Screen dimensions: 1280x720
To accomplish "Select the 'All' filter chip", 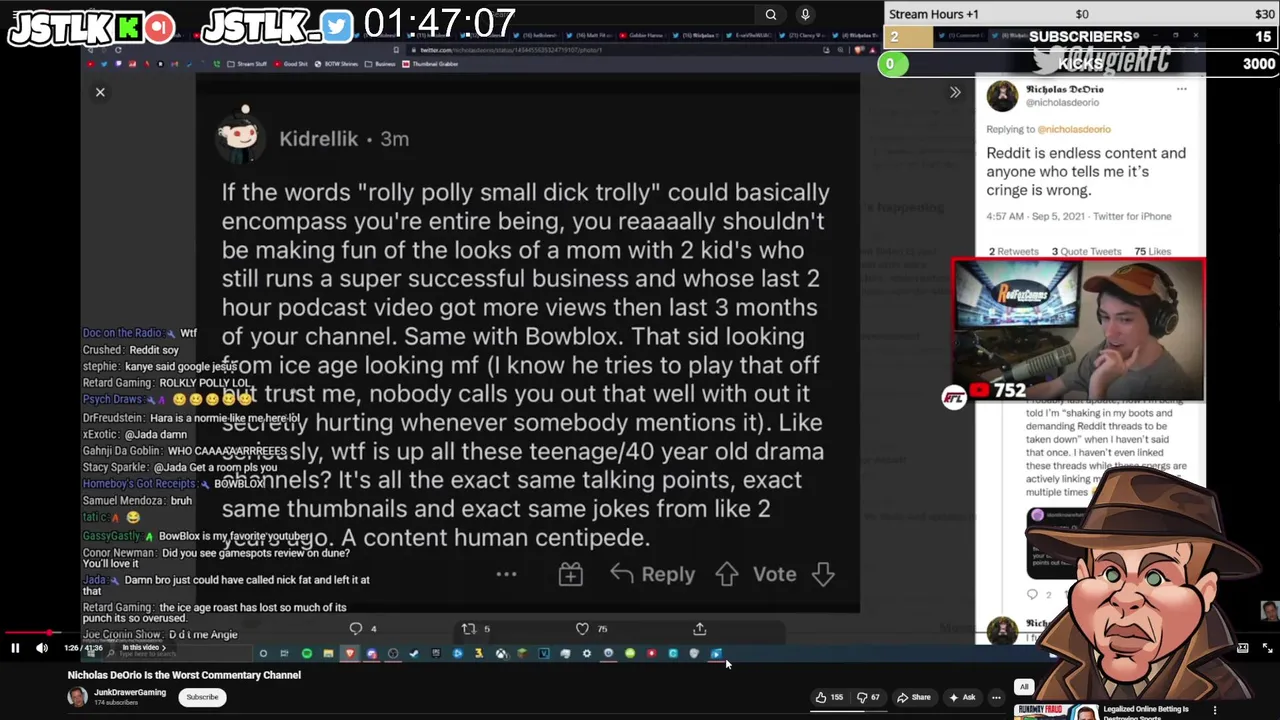I will point(1024,687).
